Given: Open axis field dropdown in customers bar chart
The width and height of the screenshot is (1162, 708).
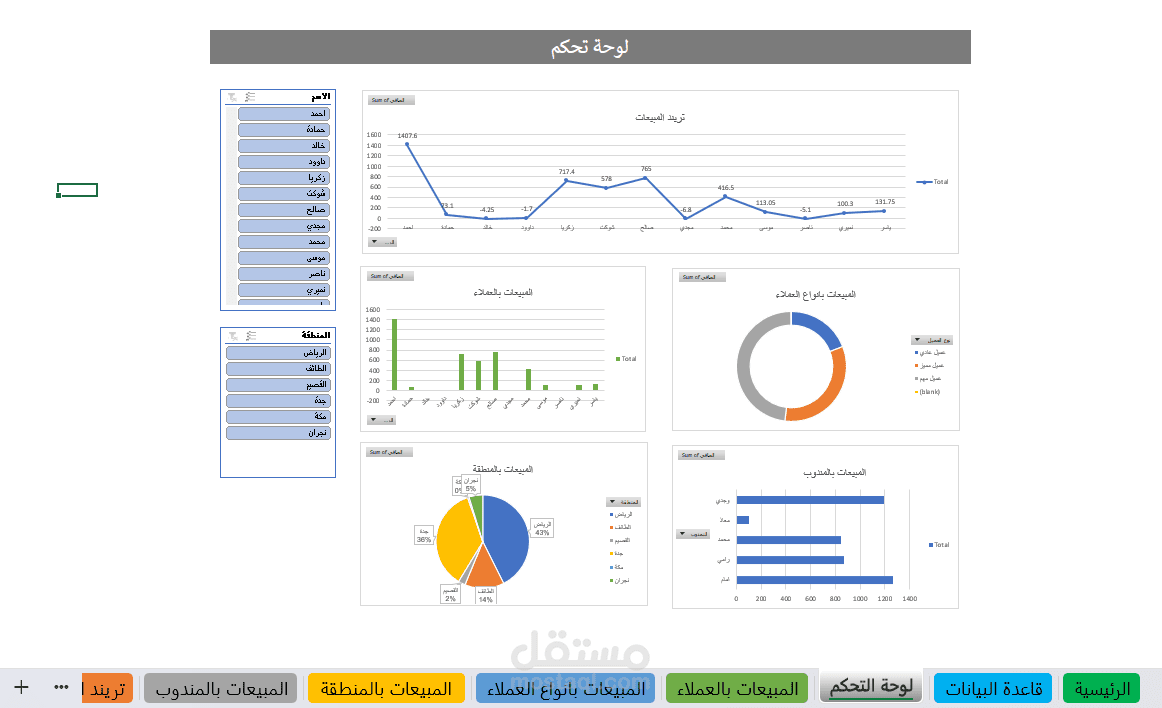Looking at the screenshot, I should (x=382, y=420).
